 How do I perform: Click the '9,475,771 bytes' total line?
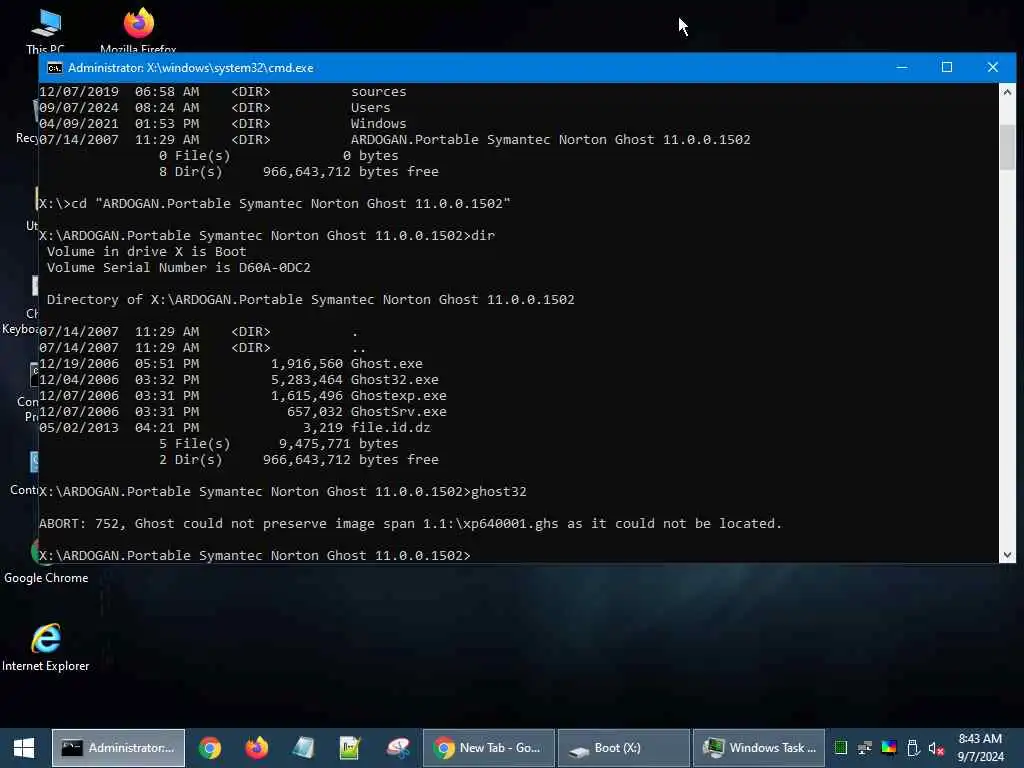pos(279,443)
